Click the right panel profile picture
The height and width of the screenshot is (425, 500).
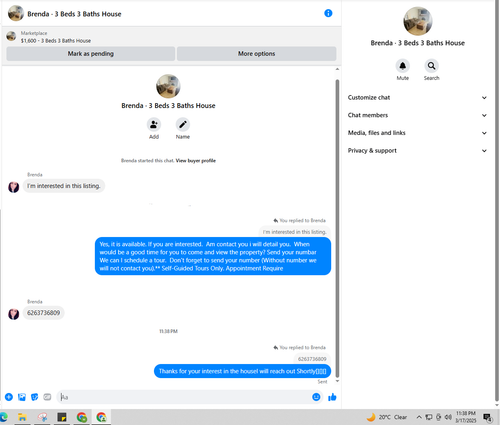[418, 21]
